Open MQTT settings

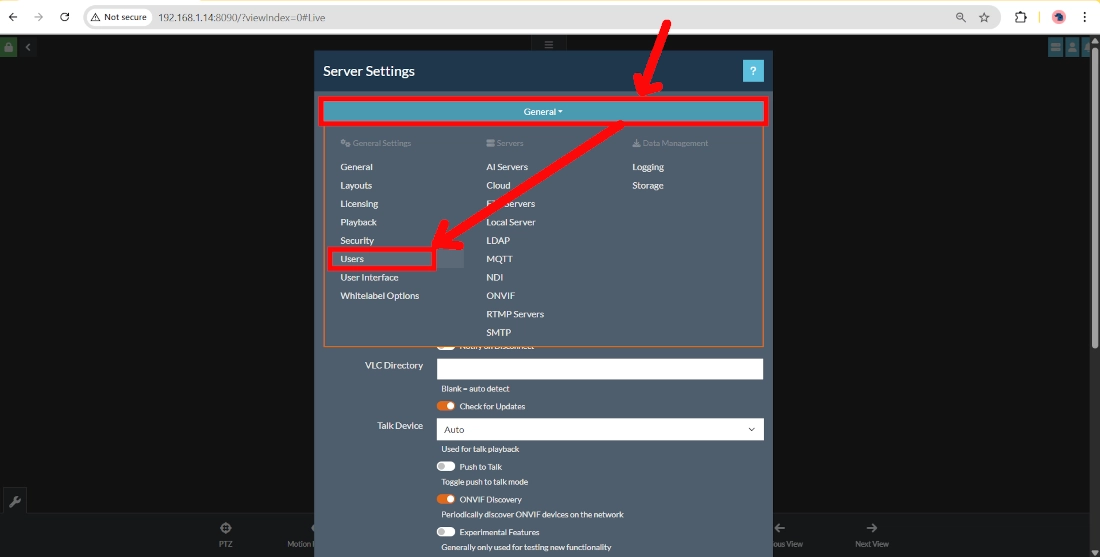coord(499,259)
